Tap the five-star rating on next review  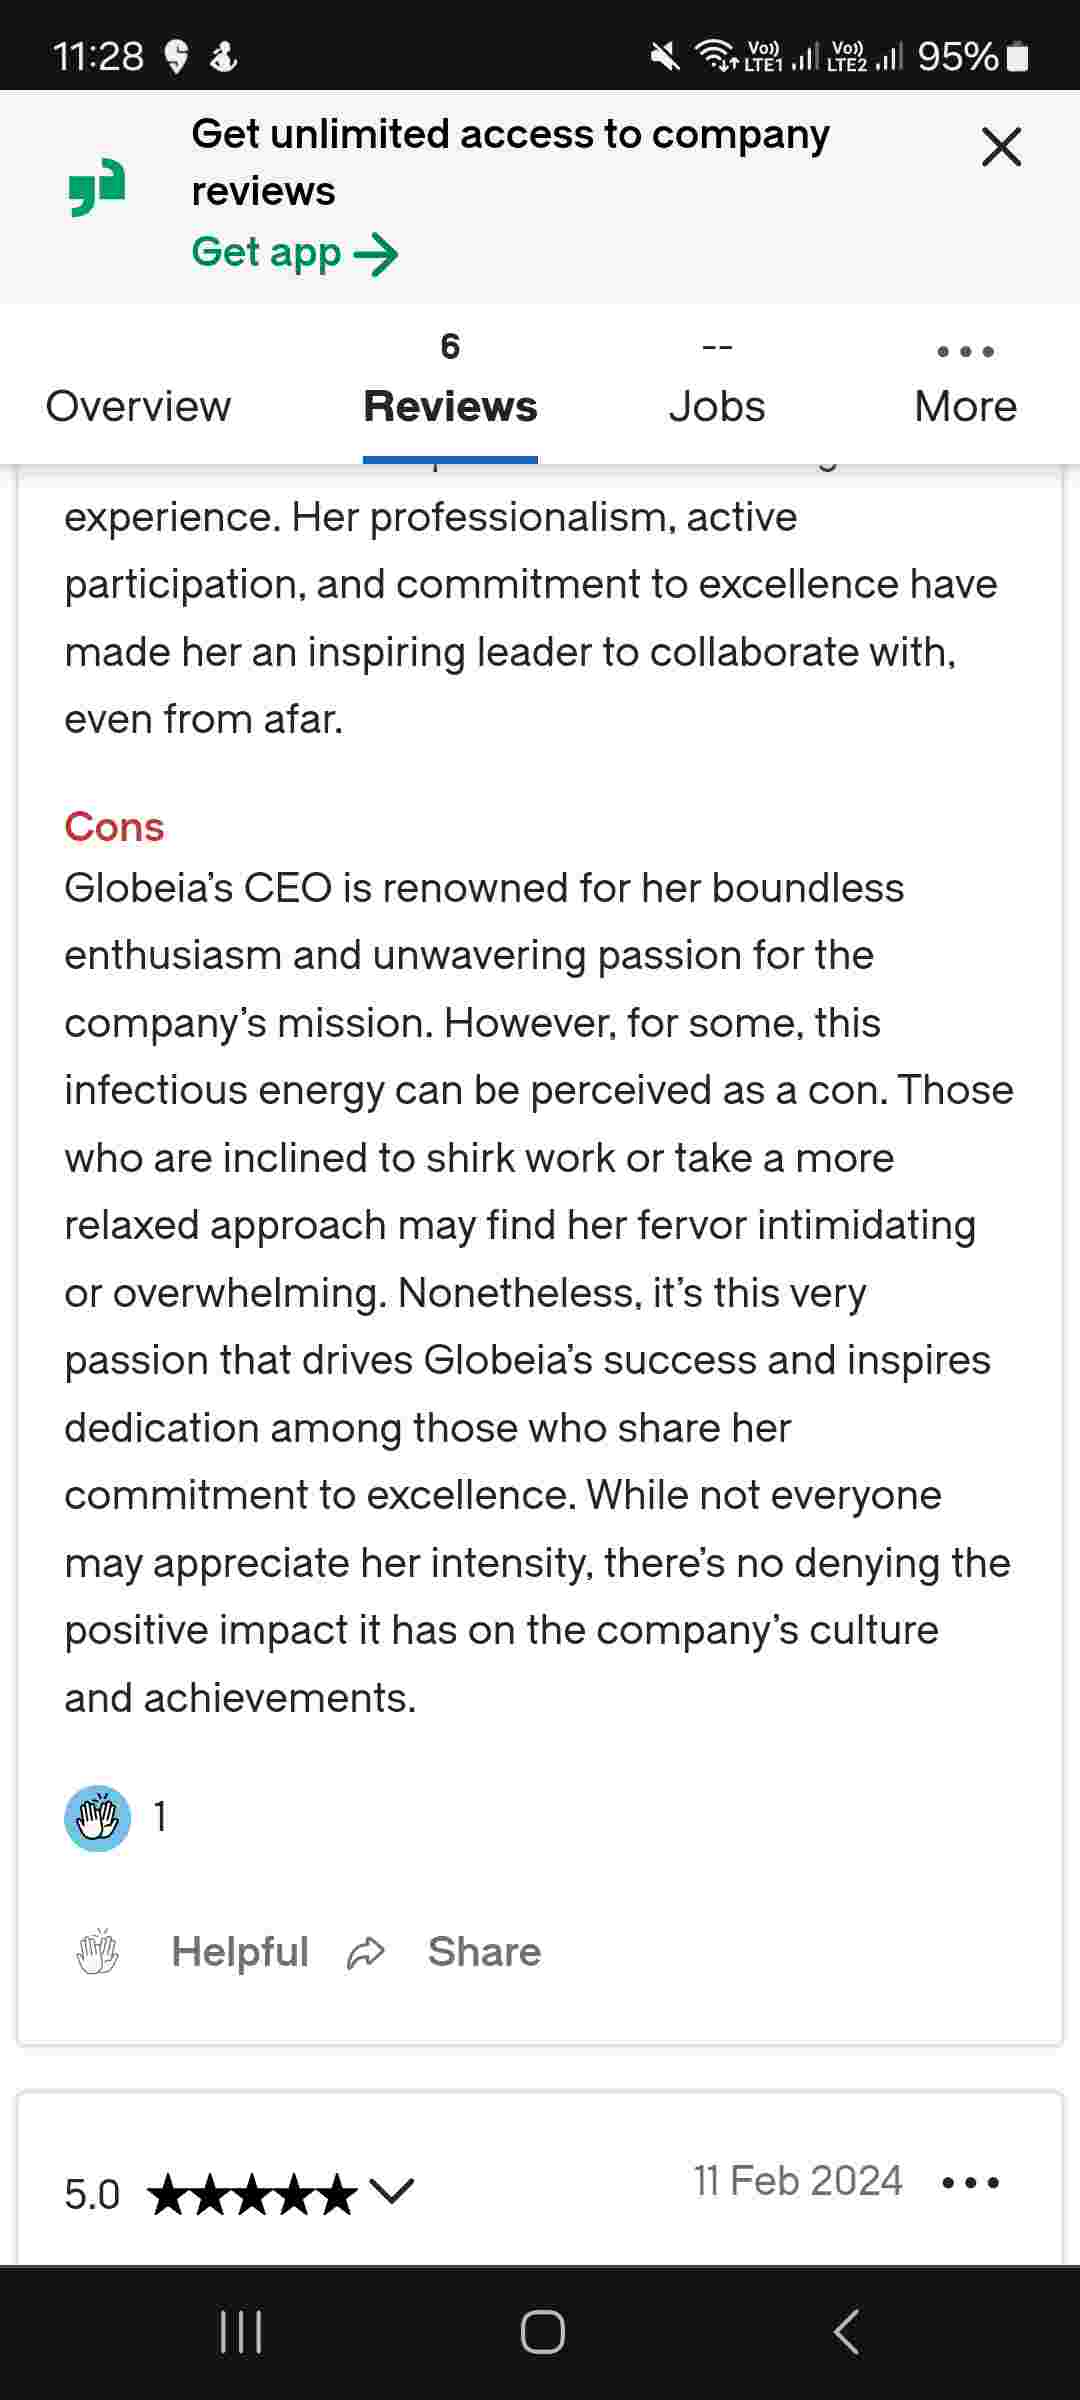pos(252,2194)
